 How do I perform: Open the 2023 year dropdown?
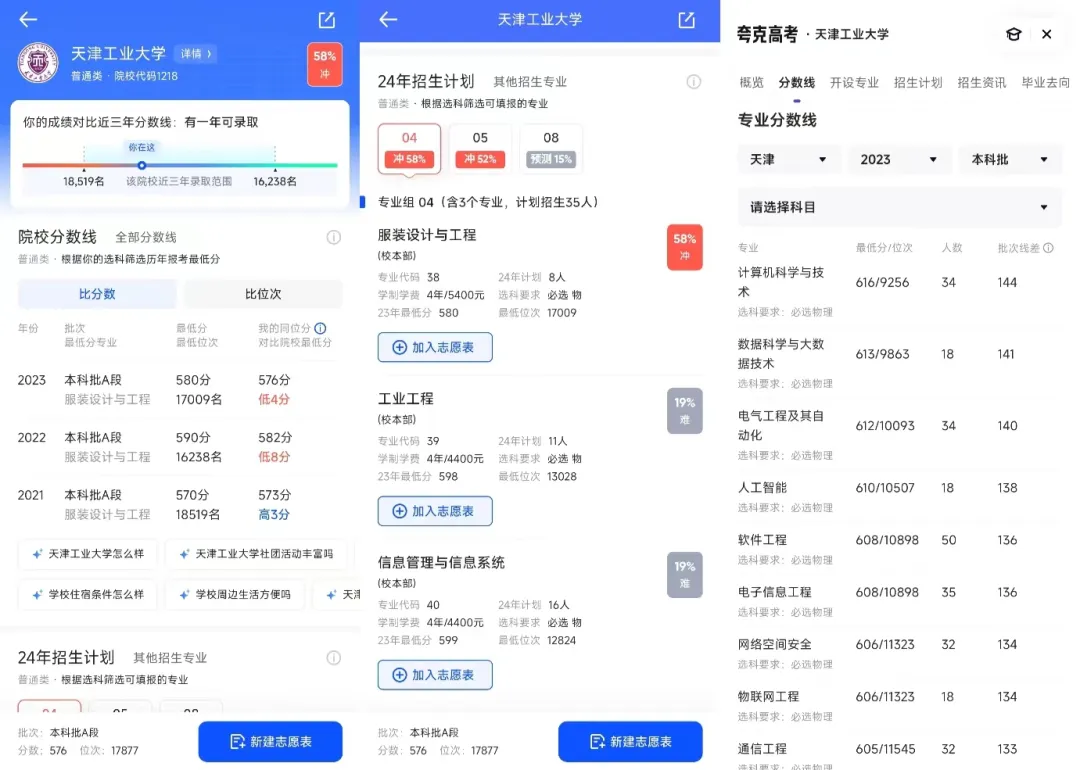click(x=897, y=160)
